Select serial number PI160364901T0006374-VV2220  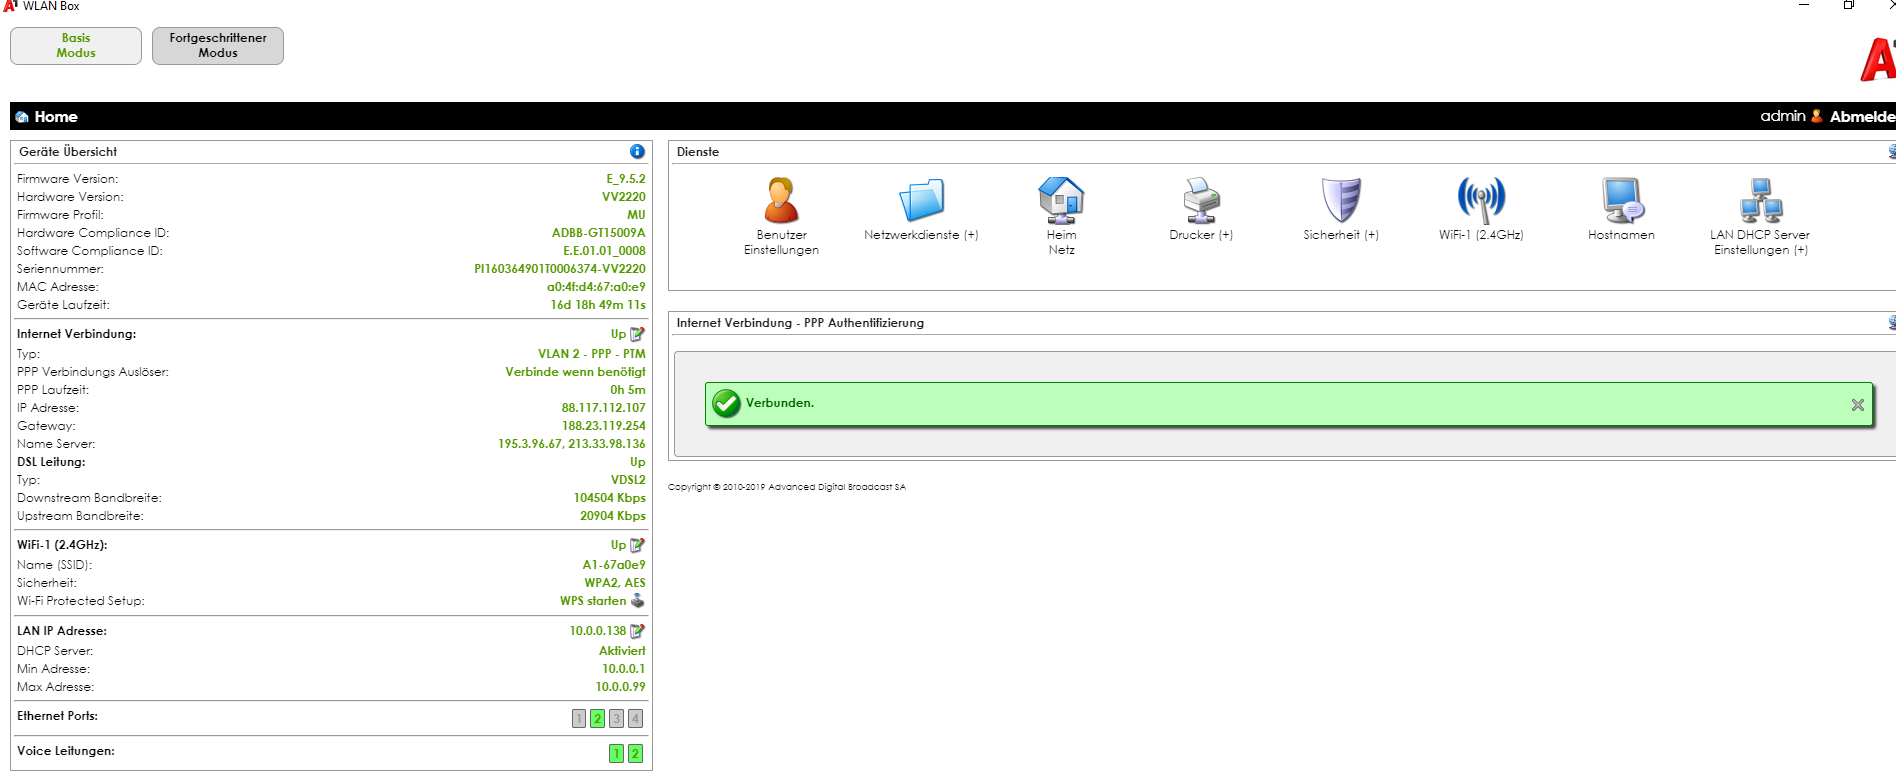(x=560, y=269)
